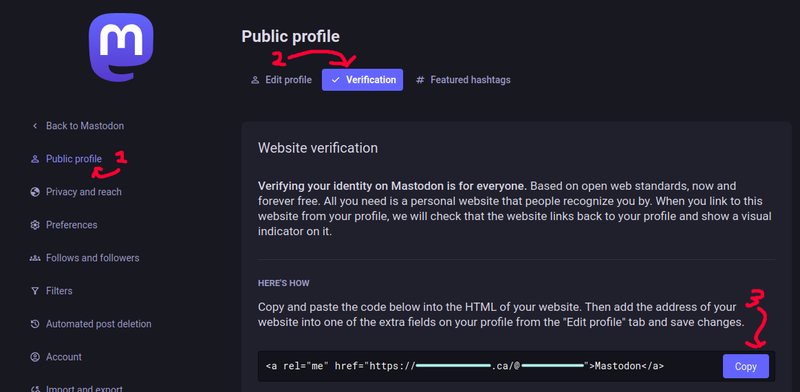Go back to Mastodon
800x392 pixels.
pyautogui.click(x=85, y=126)
